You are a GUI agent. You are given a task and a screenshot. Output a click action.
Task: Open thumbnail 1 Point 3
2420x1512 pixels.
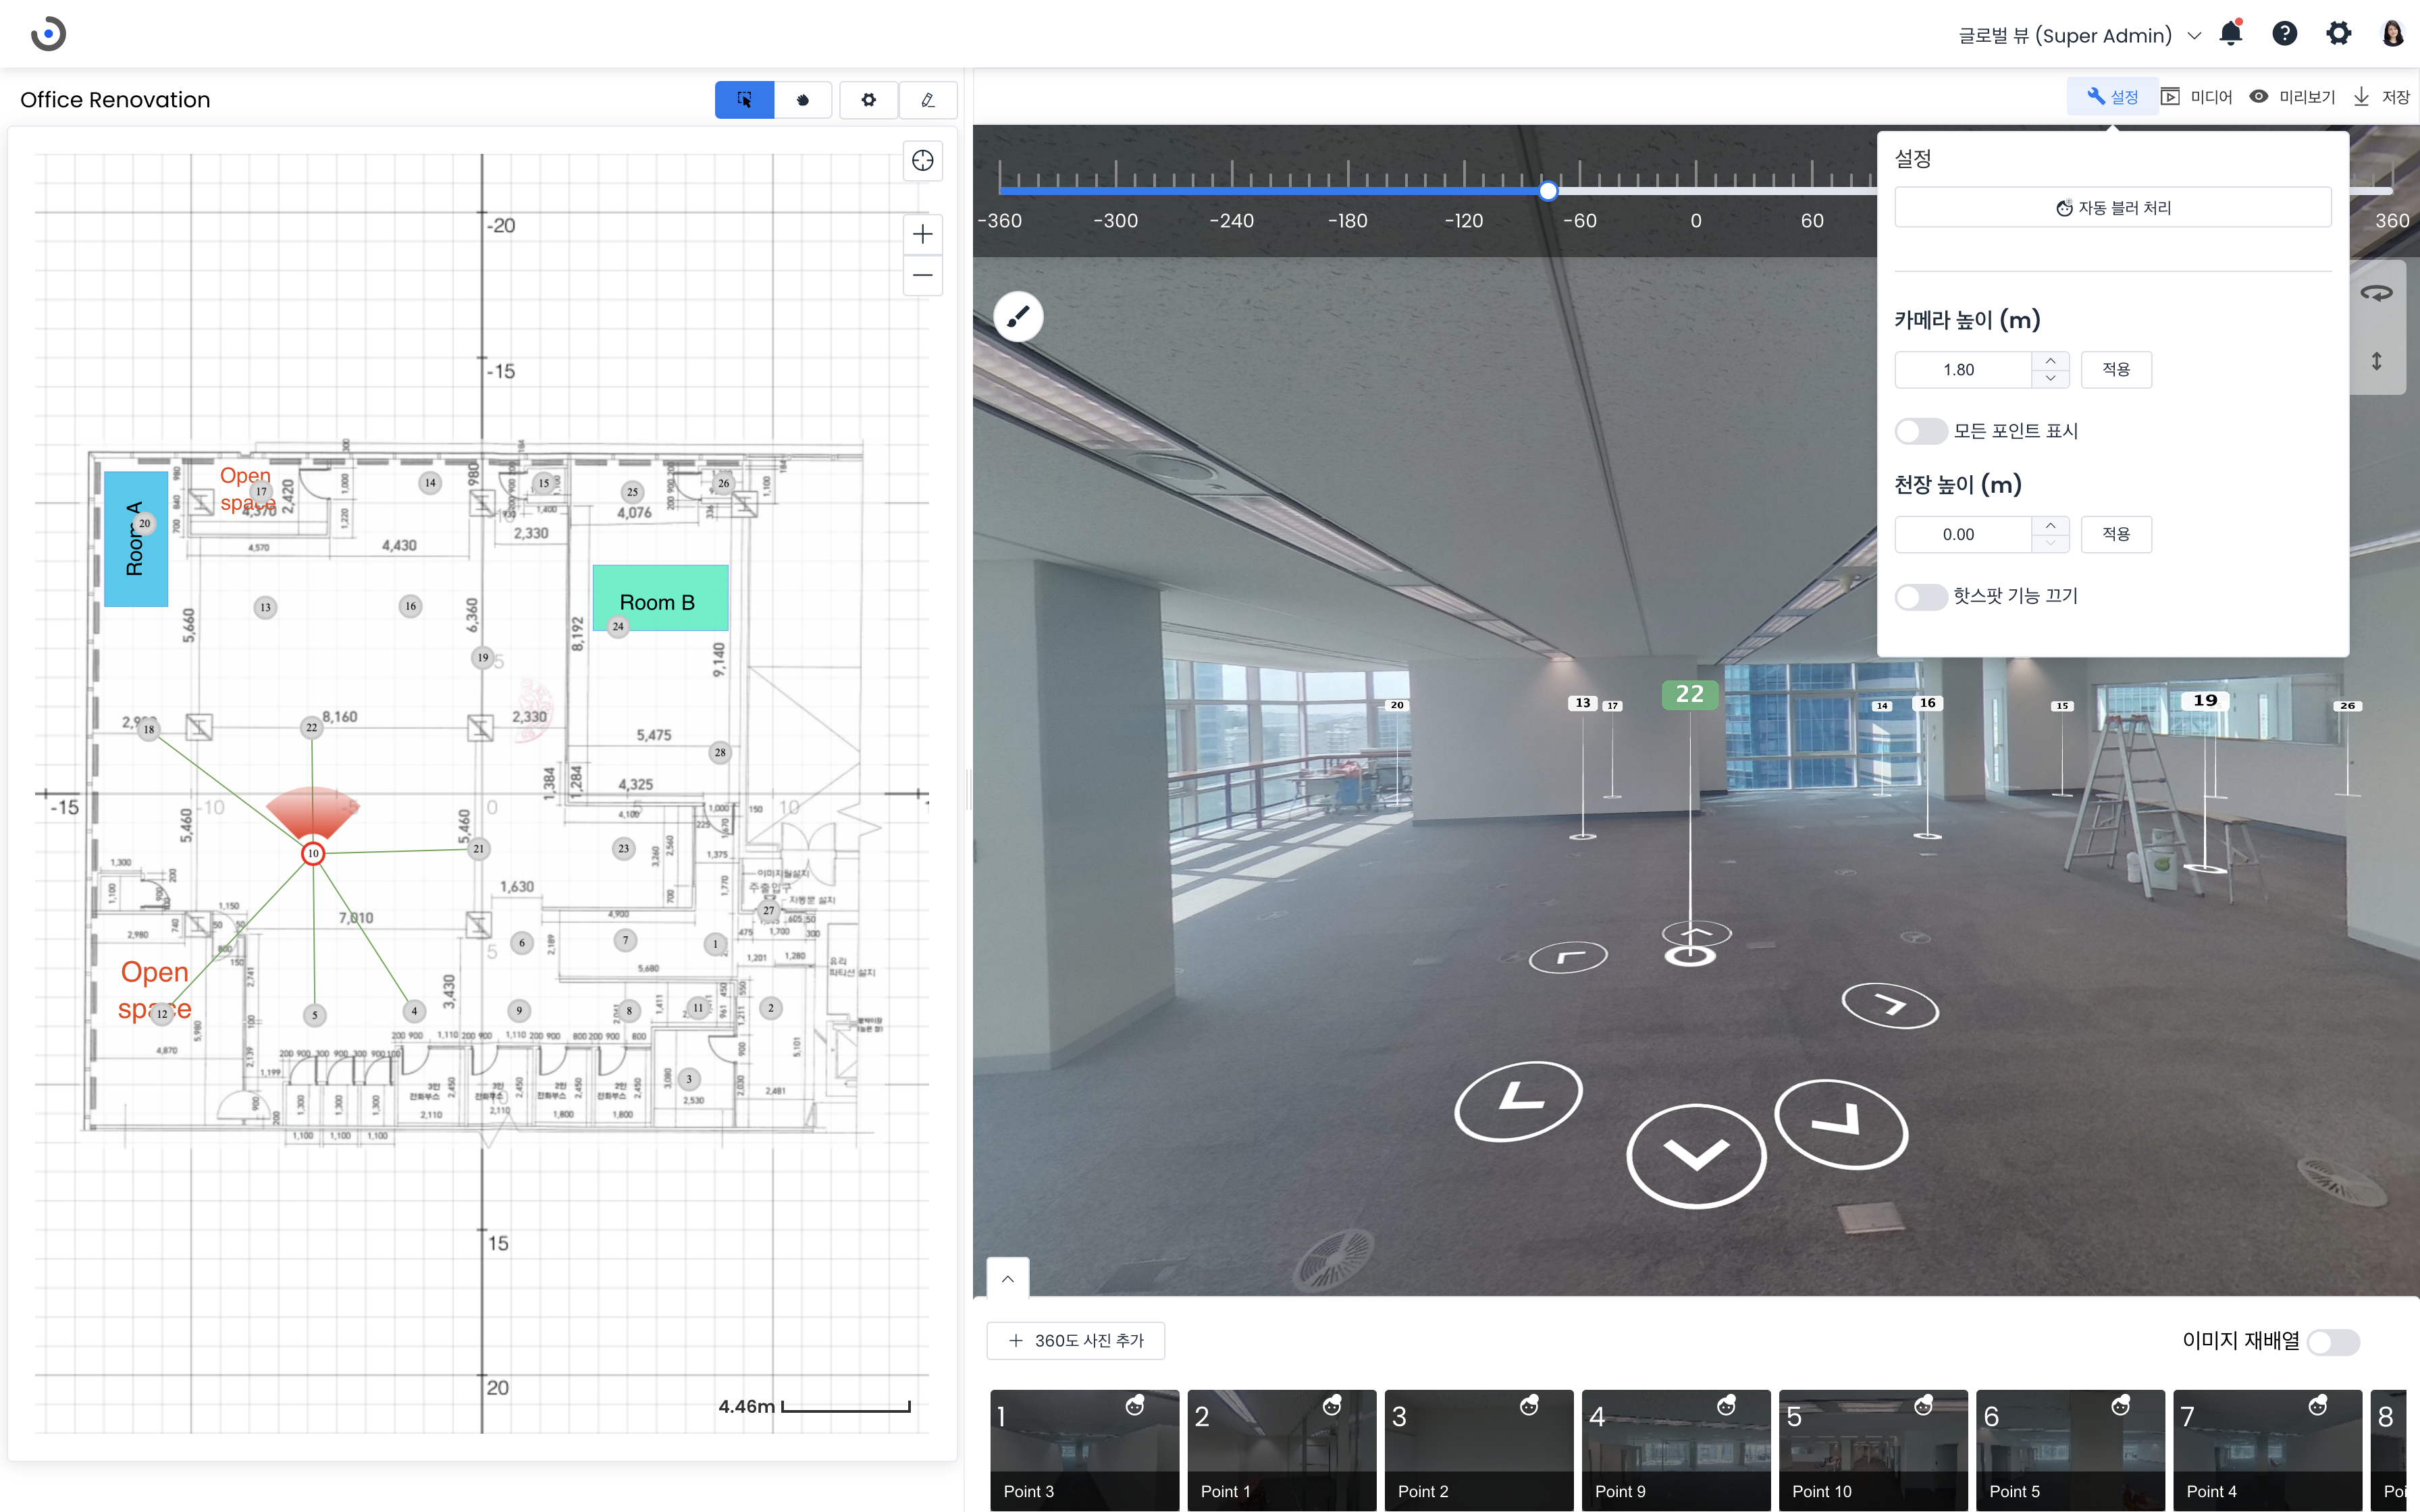point(1085,1450)
